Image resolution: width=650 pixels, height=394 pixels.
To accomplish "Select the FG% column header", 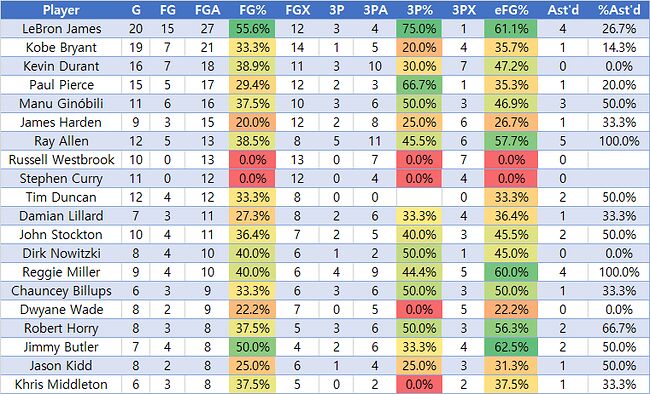I will tap(252, 10).
